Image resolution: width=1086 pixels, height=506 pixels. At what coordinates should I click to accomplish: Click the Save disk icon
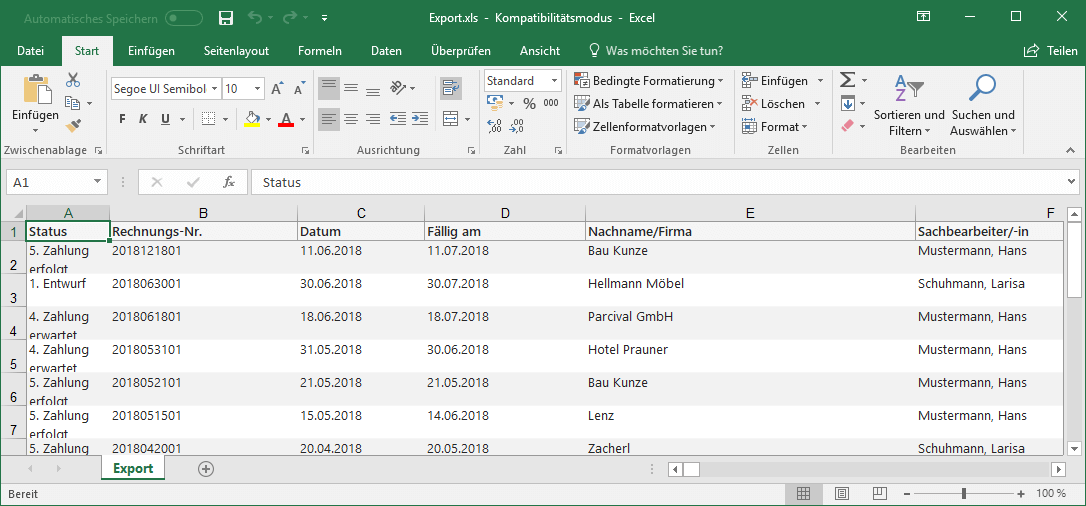tap(226, 18)
